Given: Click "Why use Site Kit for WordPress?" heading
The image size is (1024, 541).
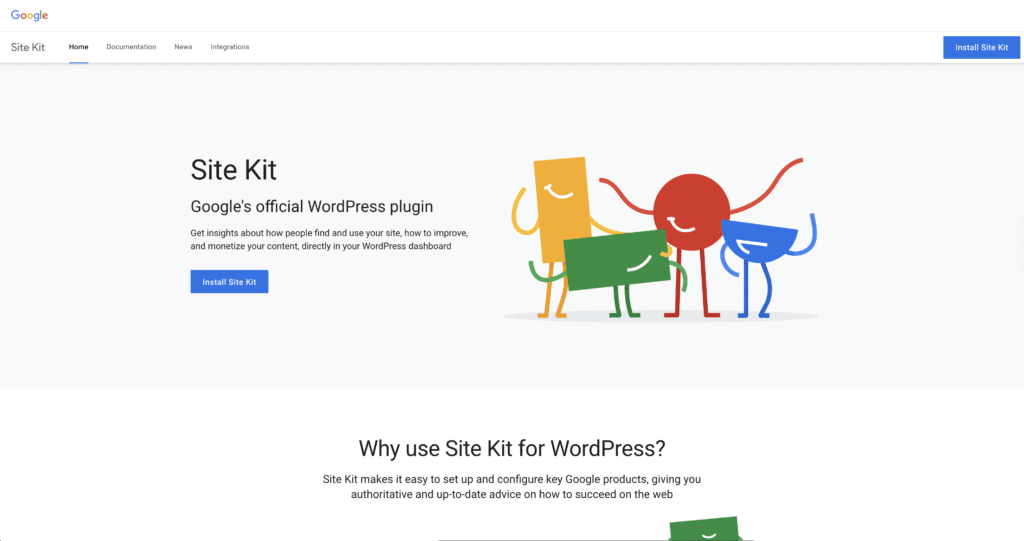Looking at the screenshot, I should (x=512, y=448).
